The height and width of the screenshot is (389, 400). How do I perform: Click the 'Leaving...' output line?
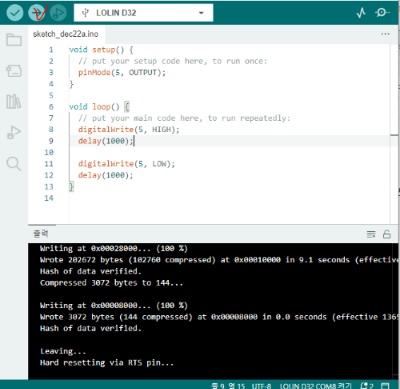click(x=63, y=351)
